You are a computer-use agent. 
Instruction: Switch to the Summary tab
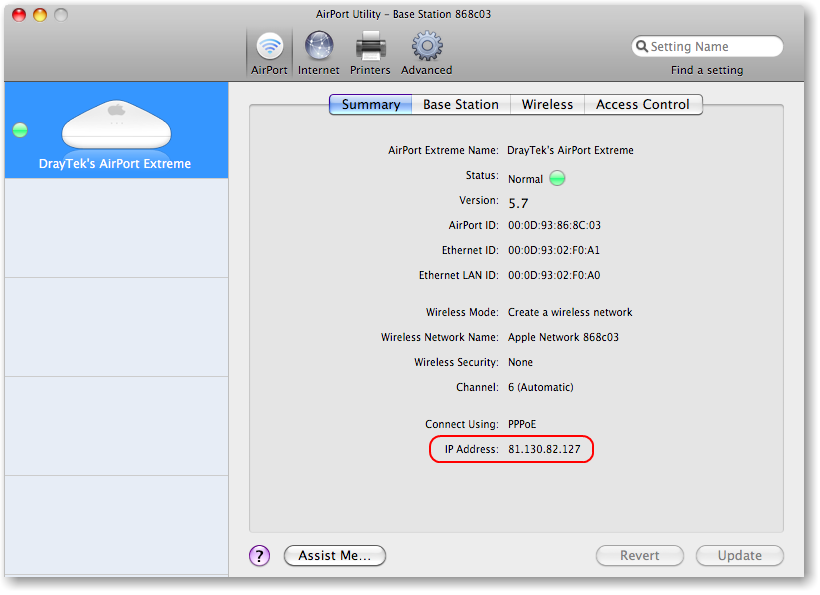click(371, 105)
